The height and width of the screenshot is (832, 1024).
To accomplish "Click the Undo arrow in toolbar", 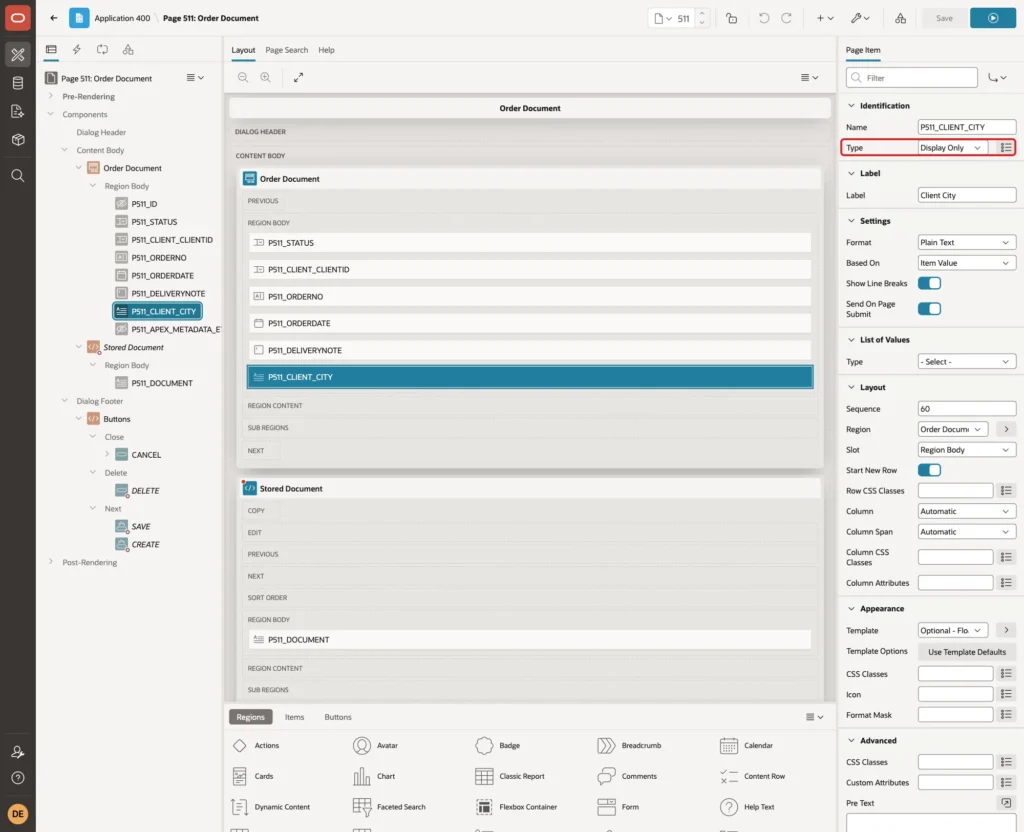I will [763, 18].
